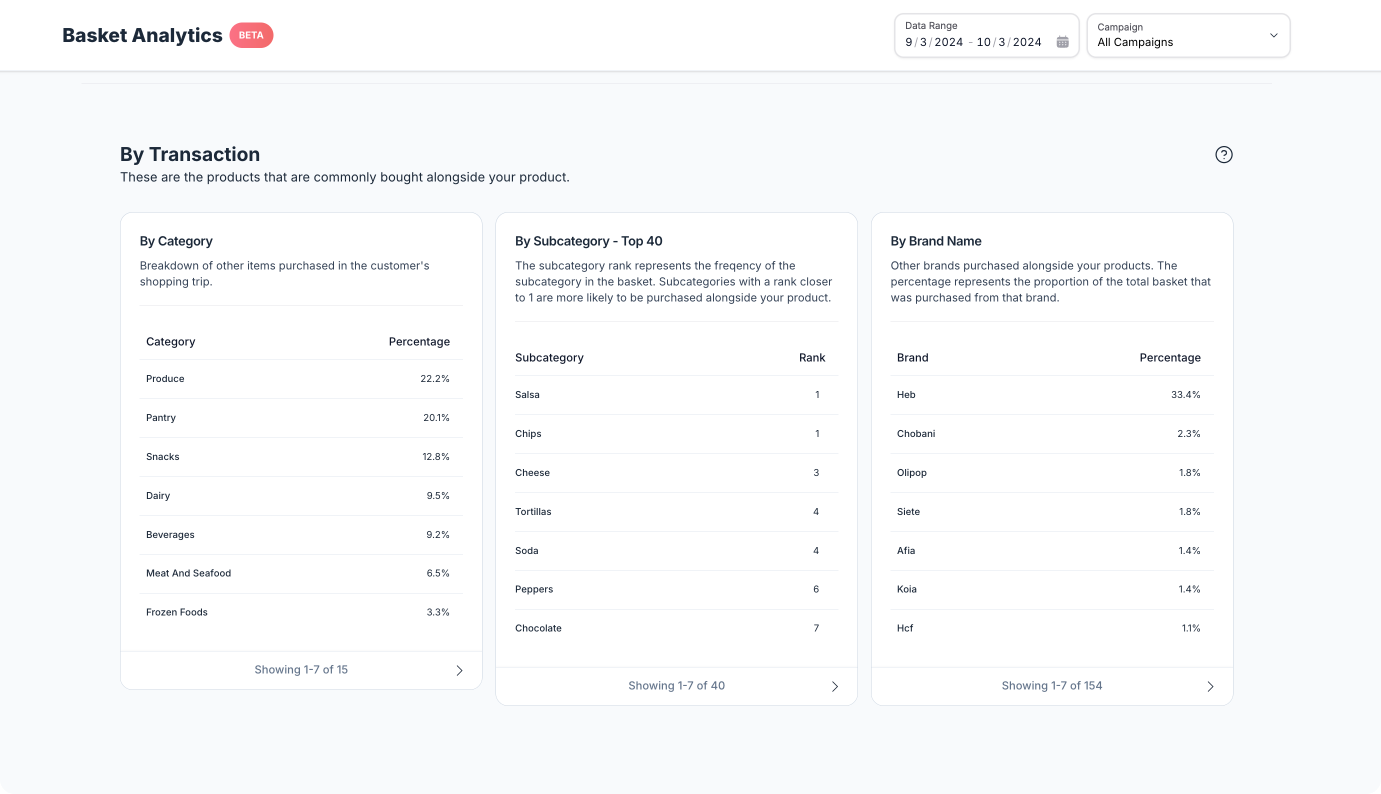
Task: Select the Hcf brand row
Action: tap(1052, 628)
